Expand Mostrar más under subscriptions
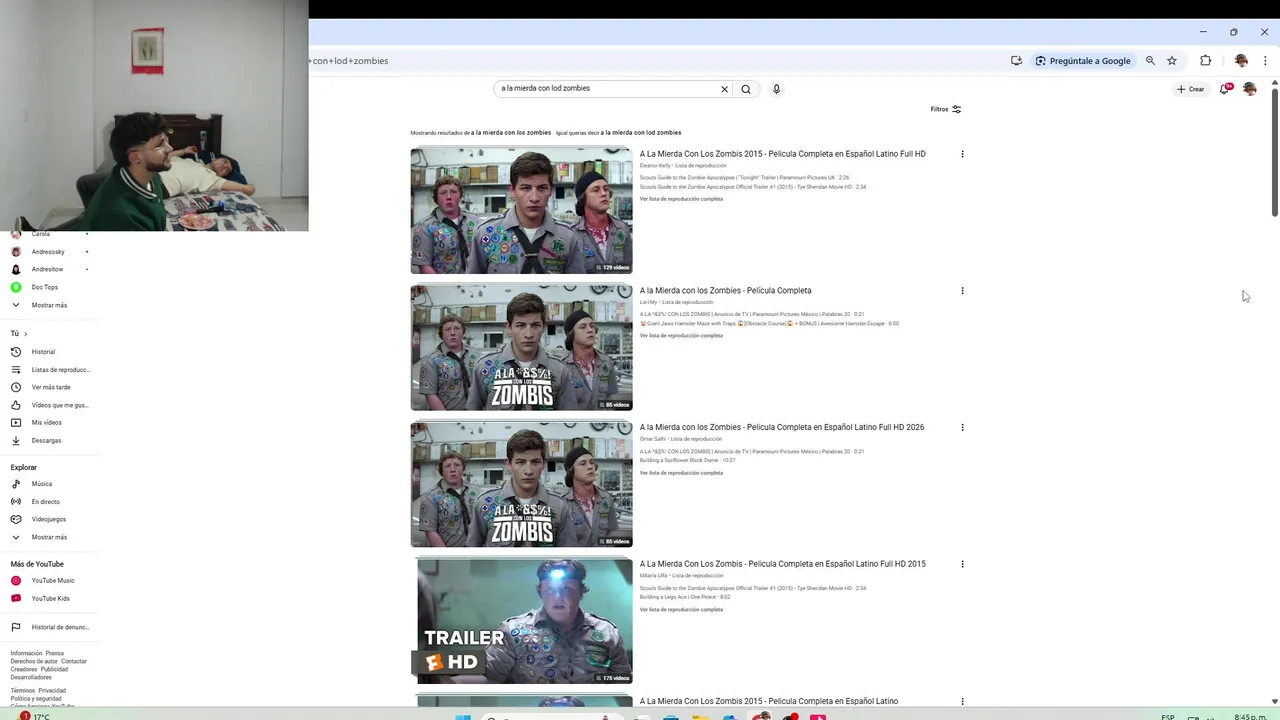Viewport: 1280px width, 720px height. pyautogui.click(x=50, y=305)
